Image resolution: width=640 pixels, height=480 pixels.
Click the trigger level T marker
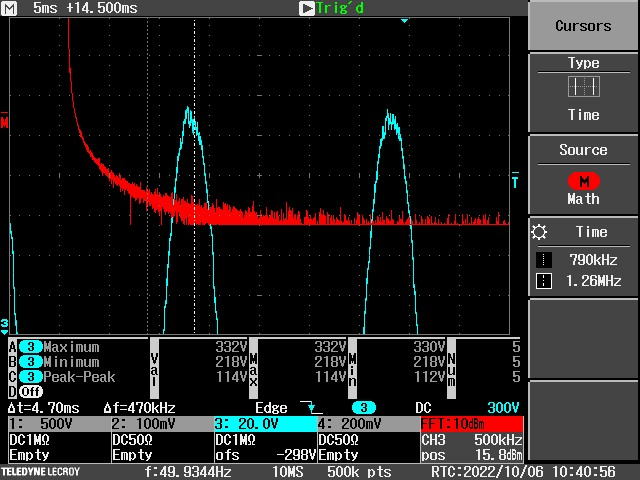coord(515,181)
